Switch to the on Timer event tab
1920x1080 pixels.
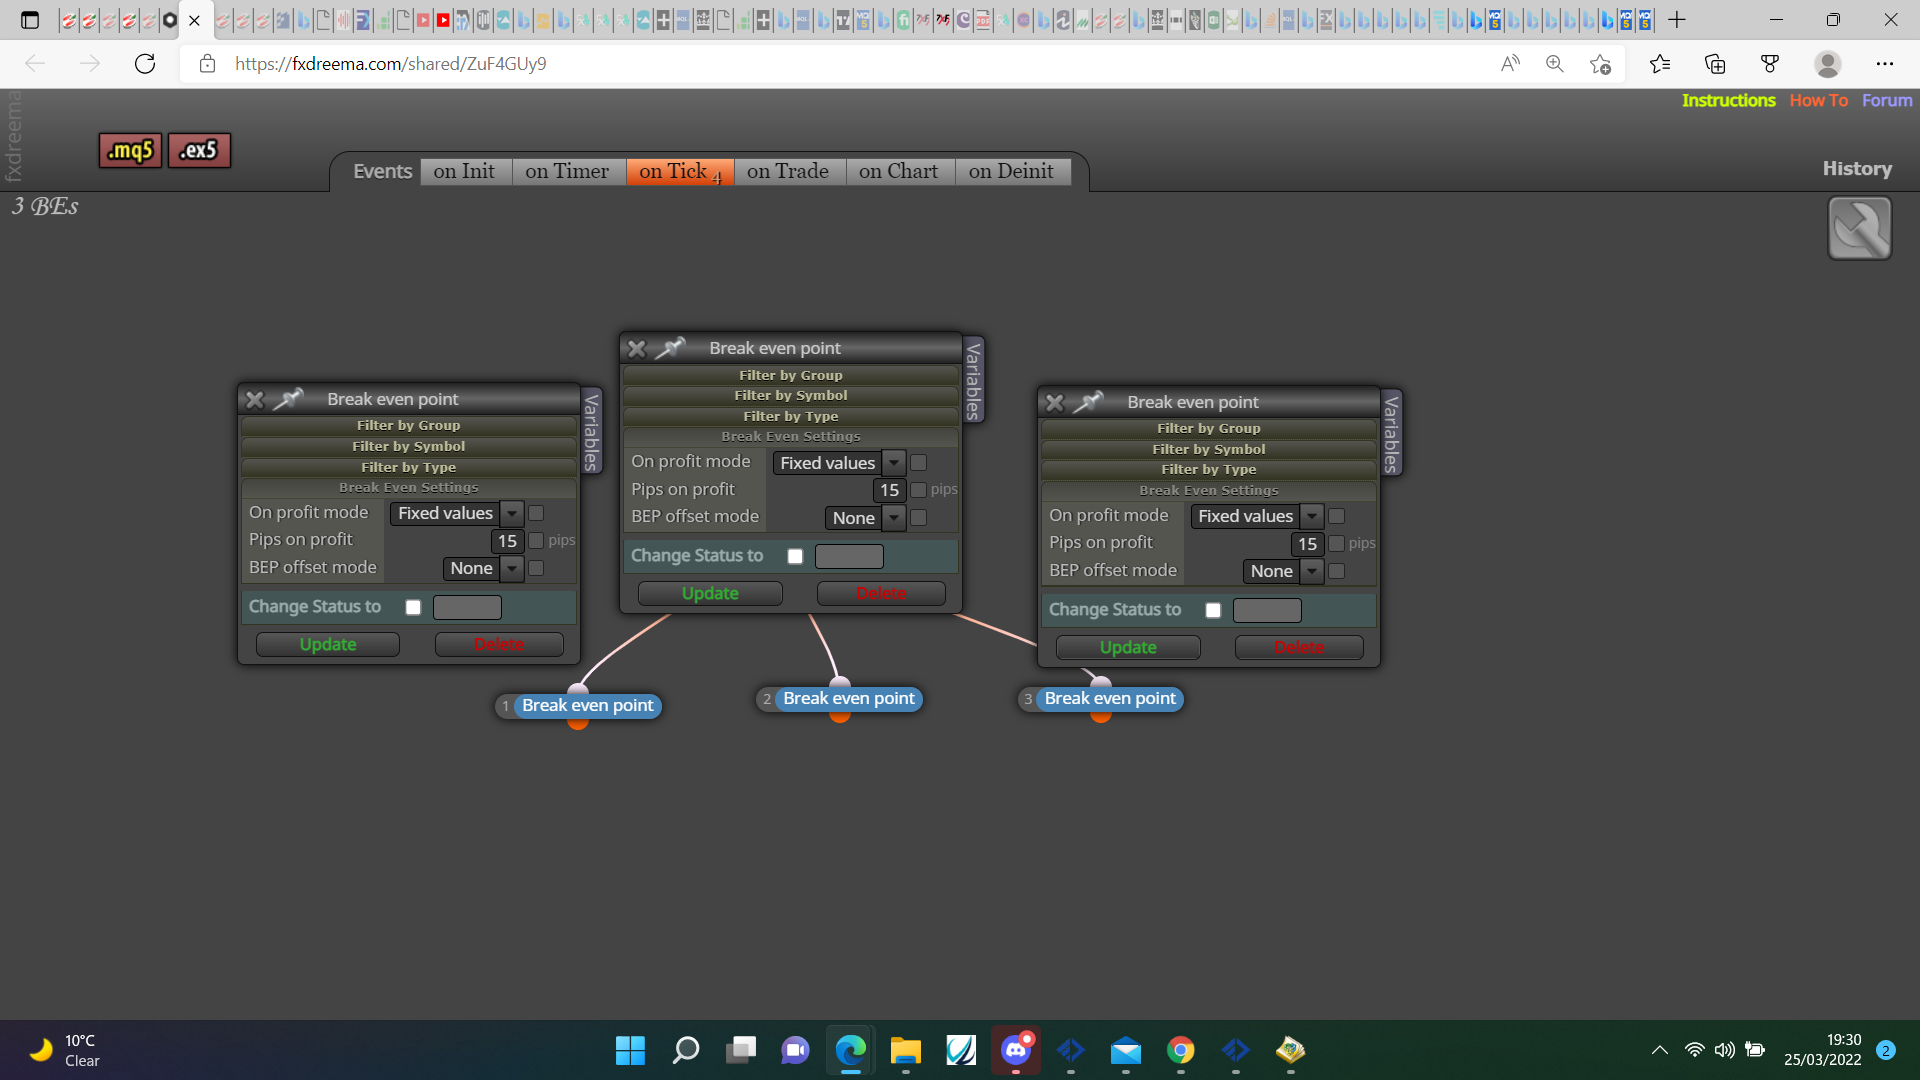point(567,172)
